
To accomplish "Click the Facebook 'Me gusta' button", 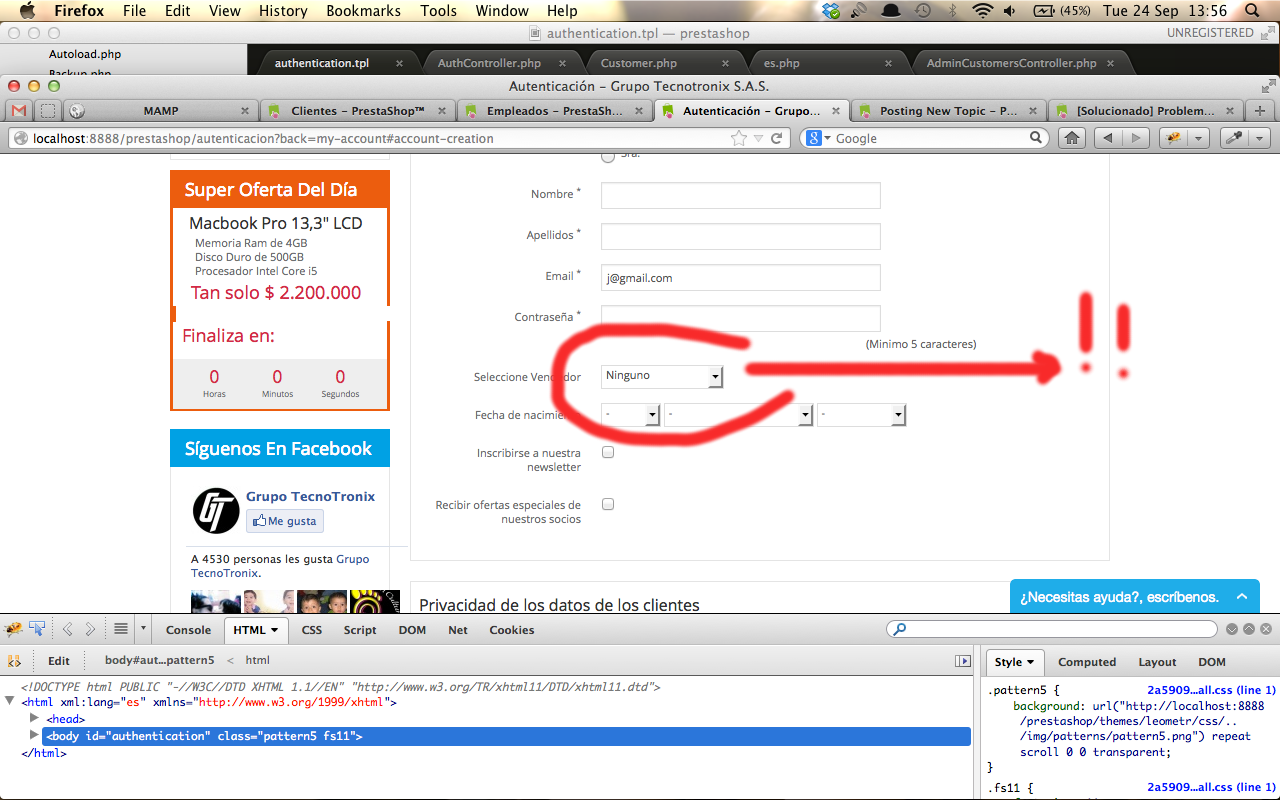I will [285, 521].
